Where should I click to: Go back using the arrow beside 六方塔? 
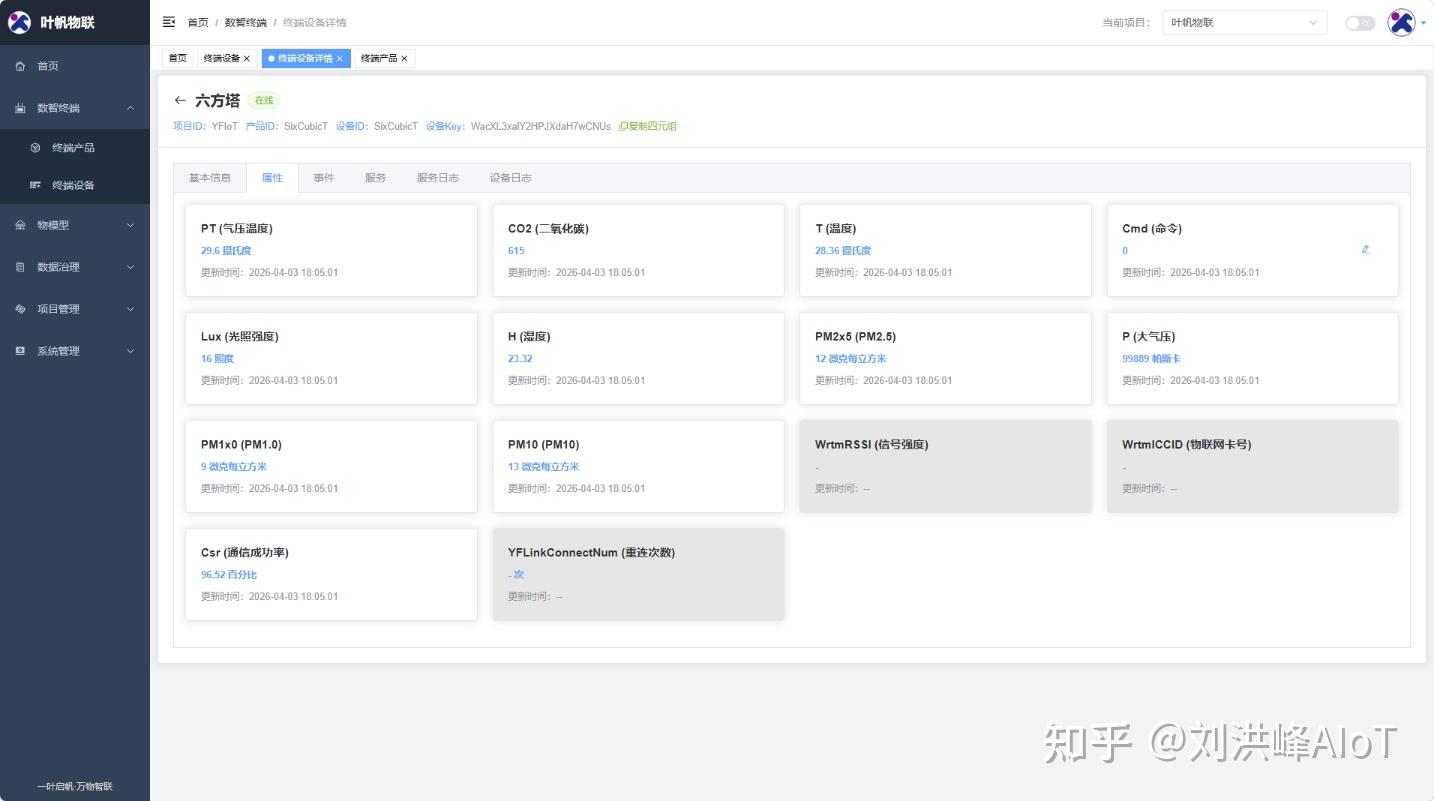click(180, 100)
